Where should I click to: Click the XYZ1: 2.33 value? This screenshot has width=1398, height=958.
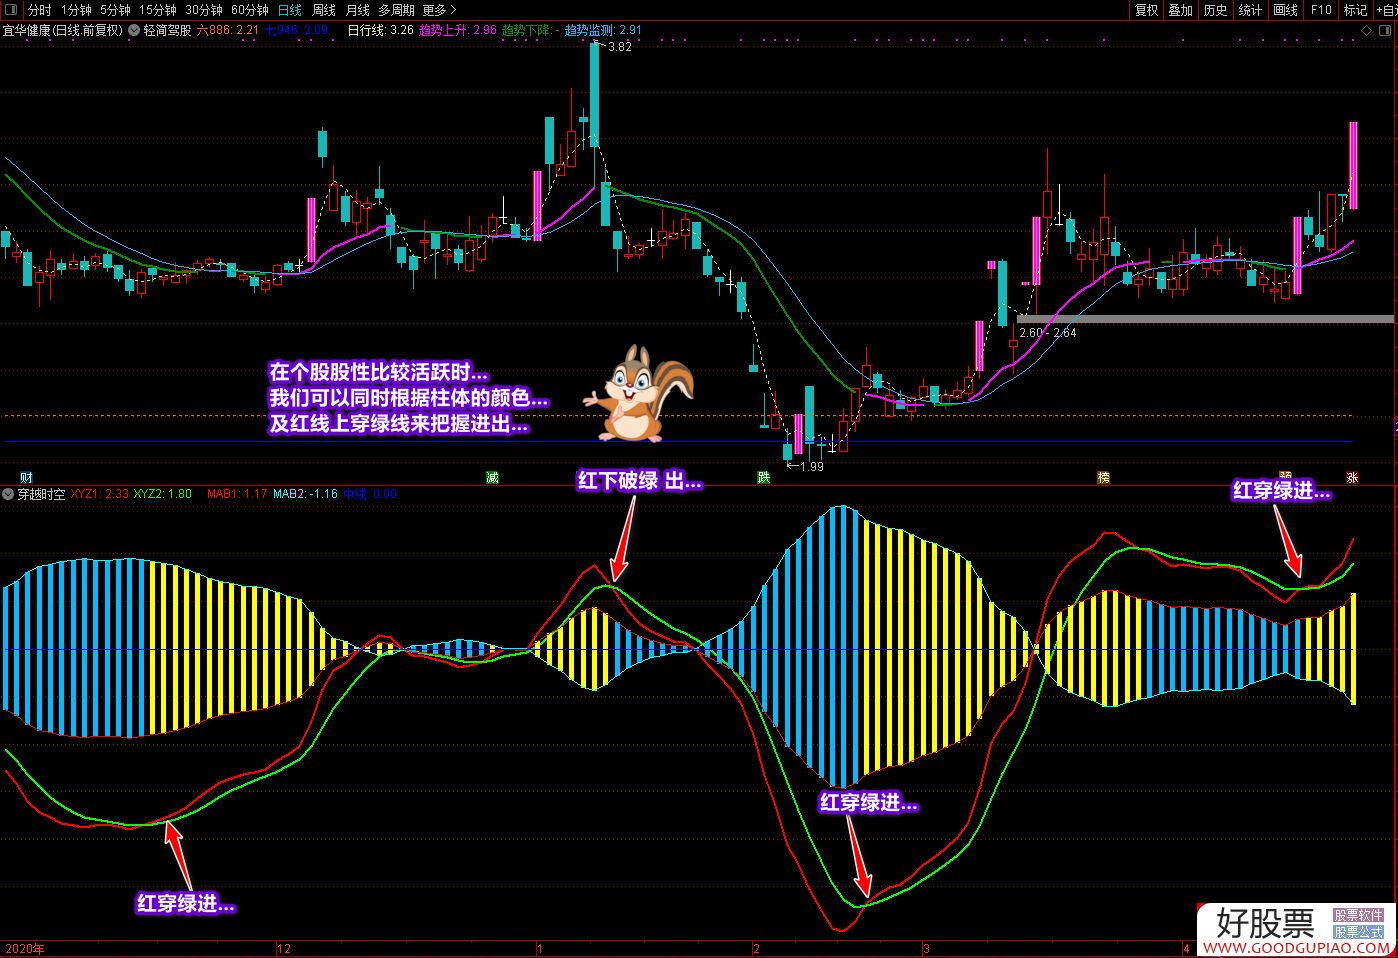click(100, 493)
